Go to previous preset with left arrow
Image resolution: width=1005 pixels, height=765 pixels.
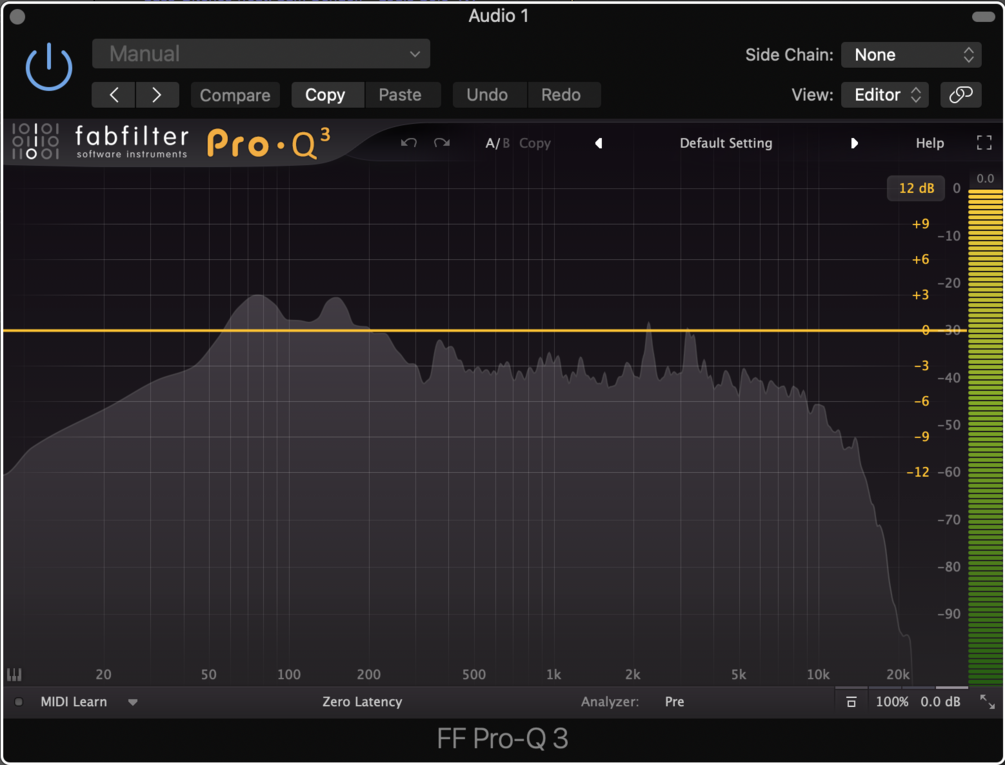pyautogui.click(x=113, y=95)
